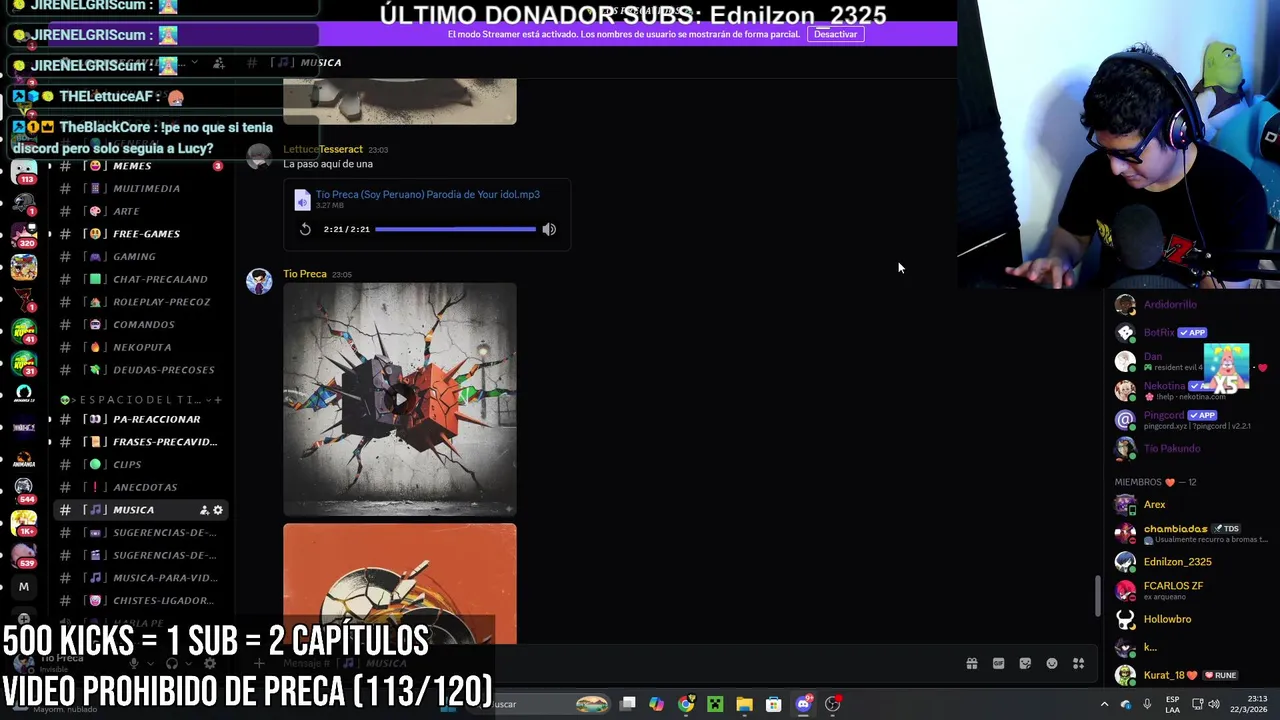The image size is (1280, 720).
Task: Open server icon with 1K+ badge
Action: [x=24, y=523]
